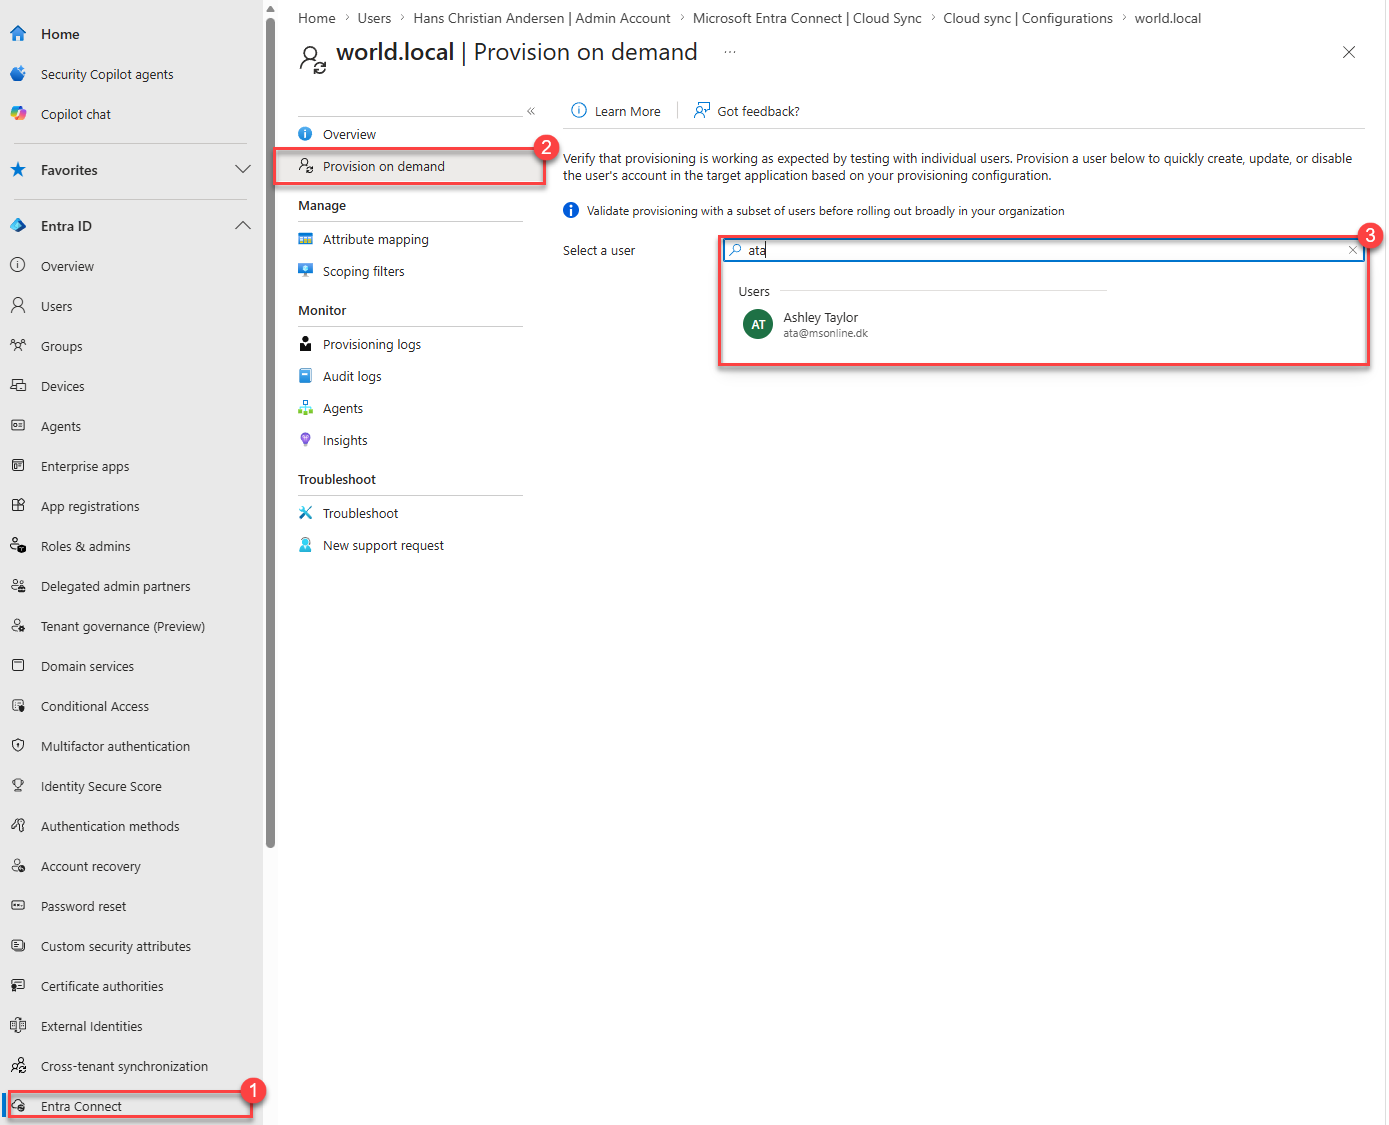Screen dimensions: 1389x1125
Task: Go to Users breadcrumb link
Action: coord(374,18)
